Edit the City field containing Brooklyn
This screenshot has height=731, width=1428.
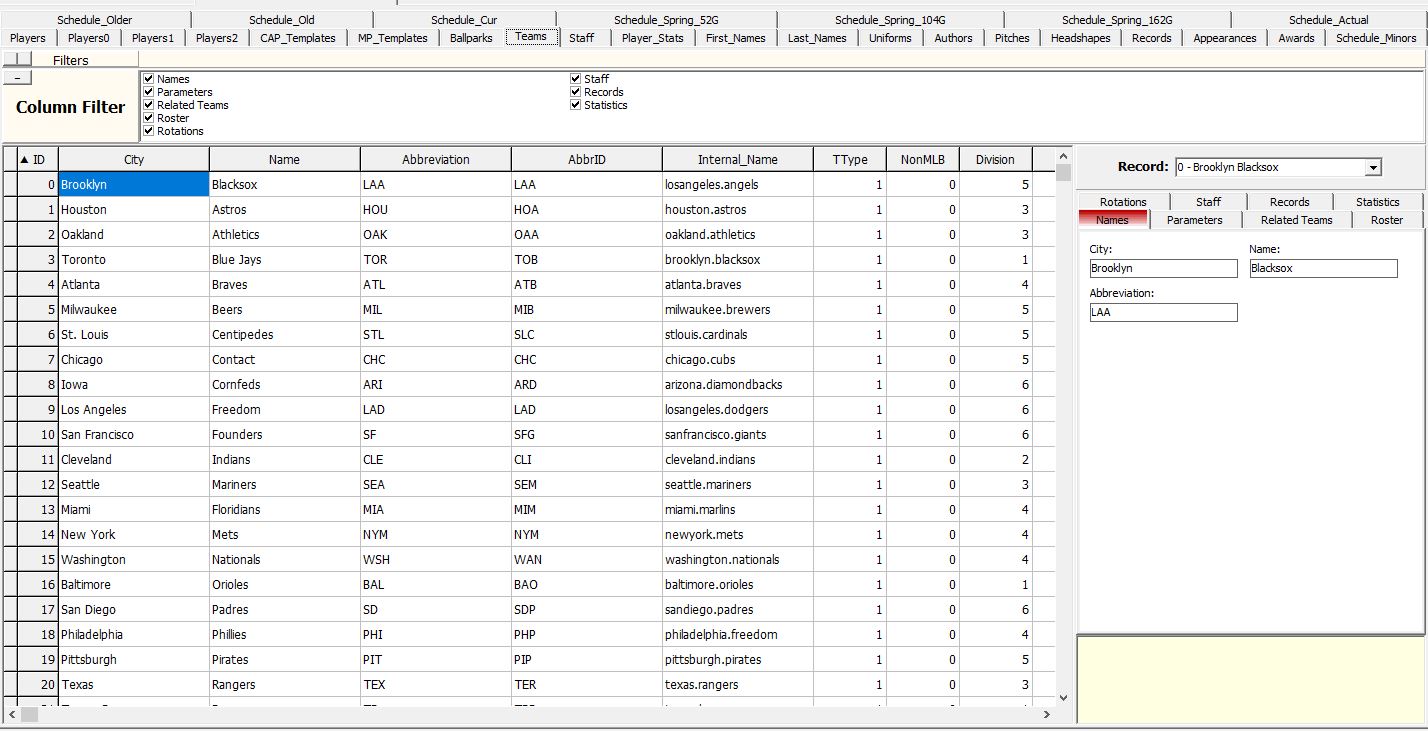pos(1163,268)
